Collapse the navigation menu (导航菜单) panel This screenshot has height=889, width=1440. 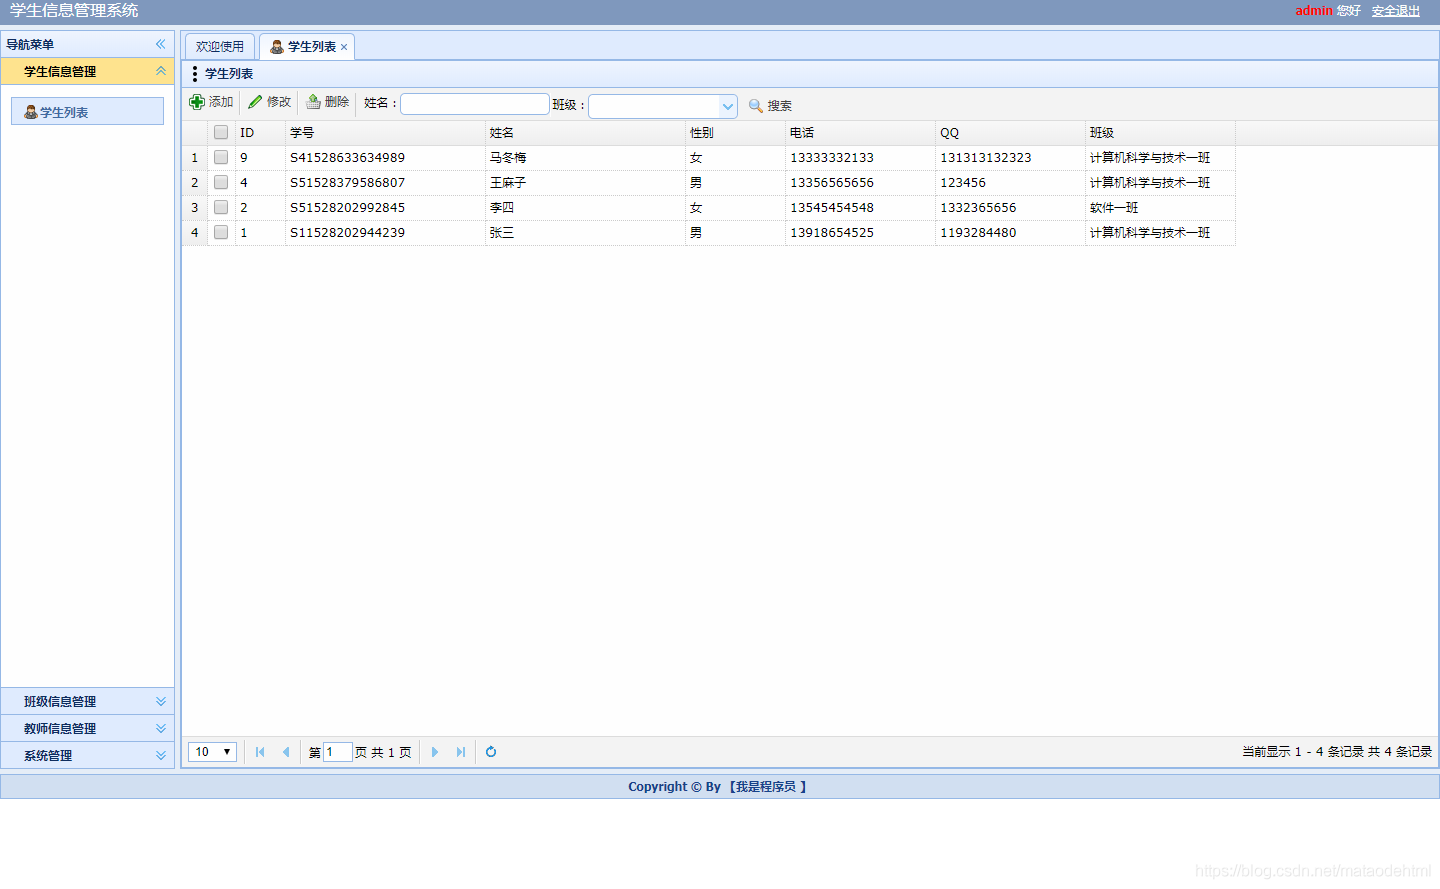click(160, 44)
